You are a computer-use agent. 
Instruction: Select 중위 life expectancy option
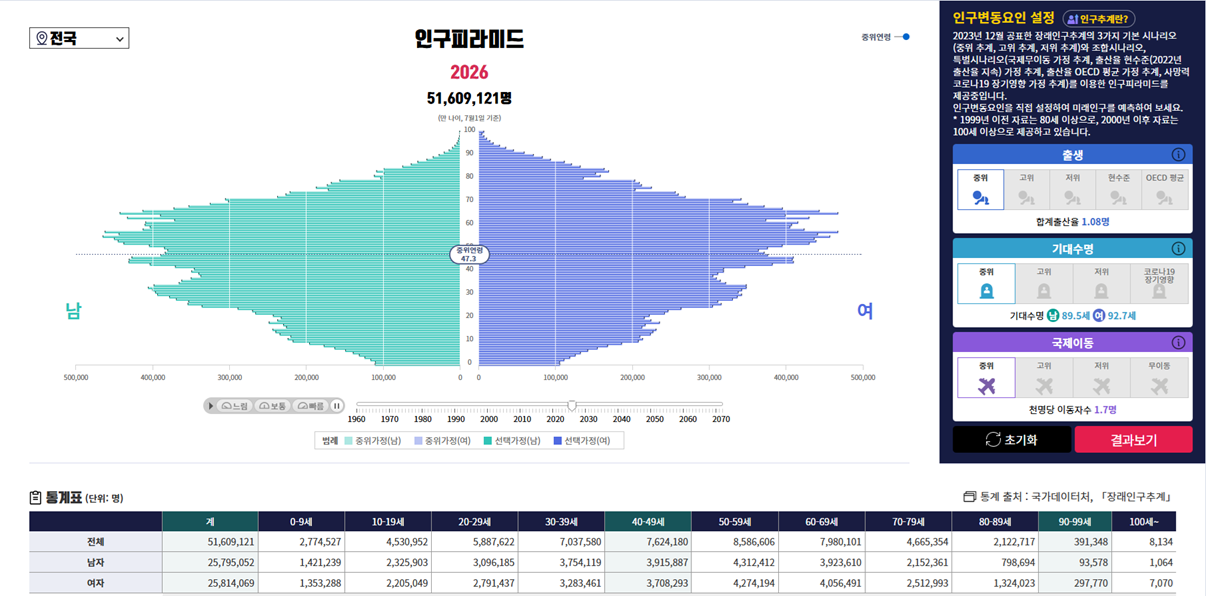click(986, 283)
